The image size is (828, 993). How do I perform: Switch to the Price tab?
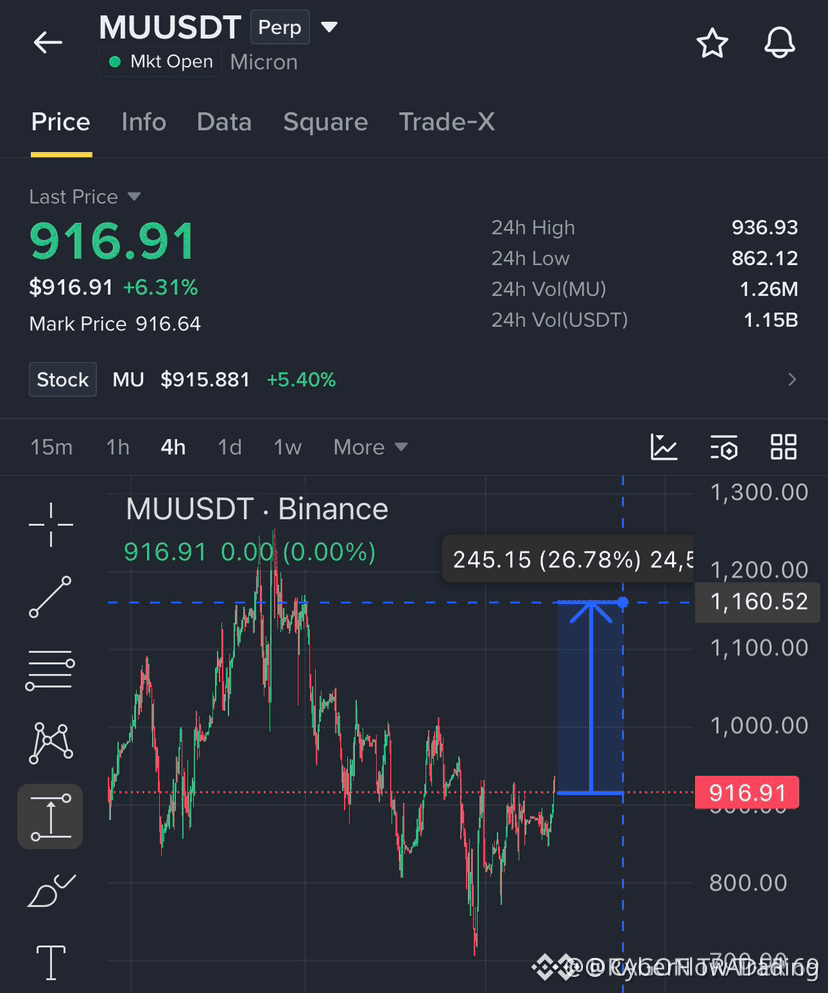coord(61,122)
